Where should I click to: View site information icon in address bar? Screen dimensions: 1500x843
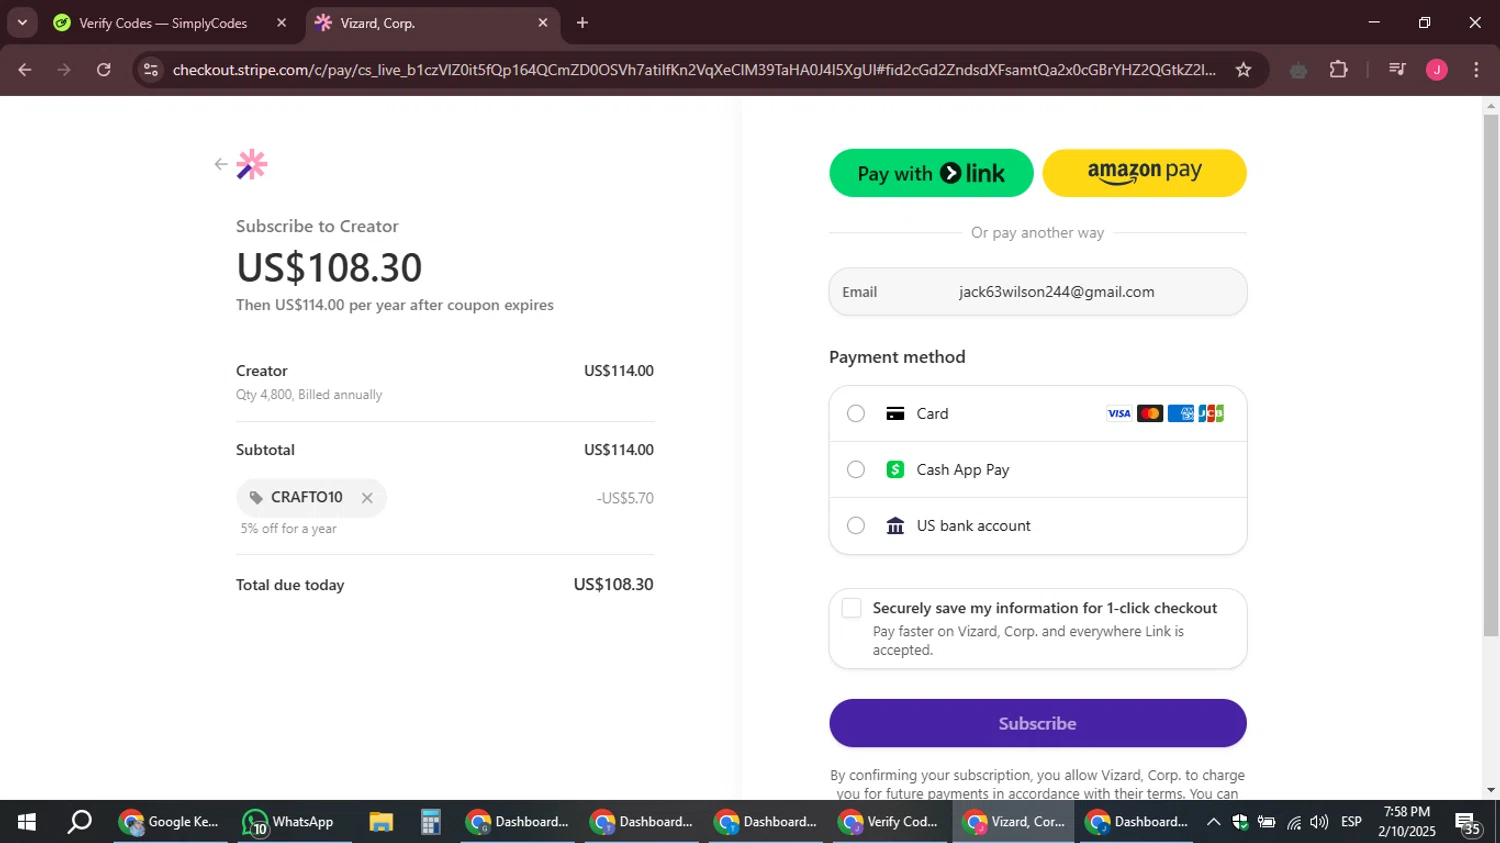(151, 70)
